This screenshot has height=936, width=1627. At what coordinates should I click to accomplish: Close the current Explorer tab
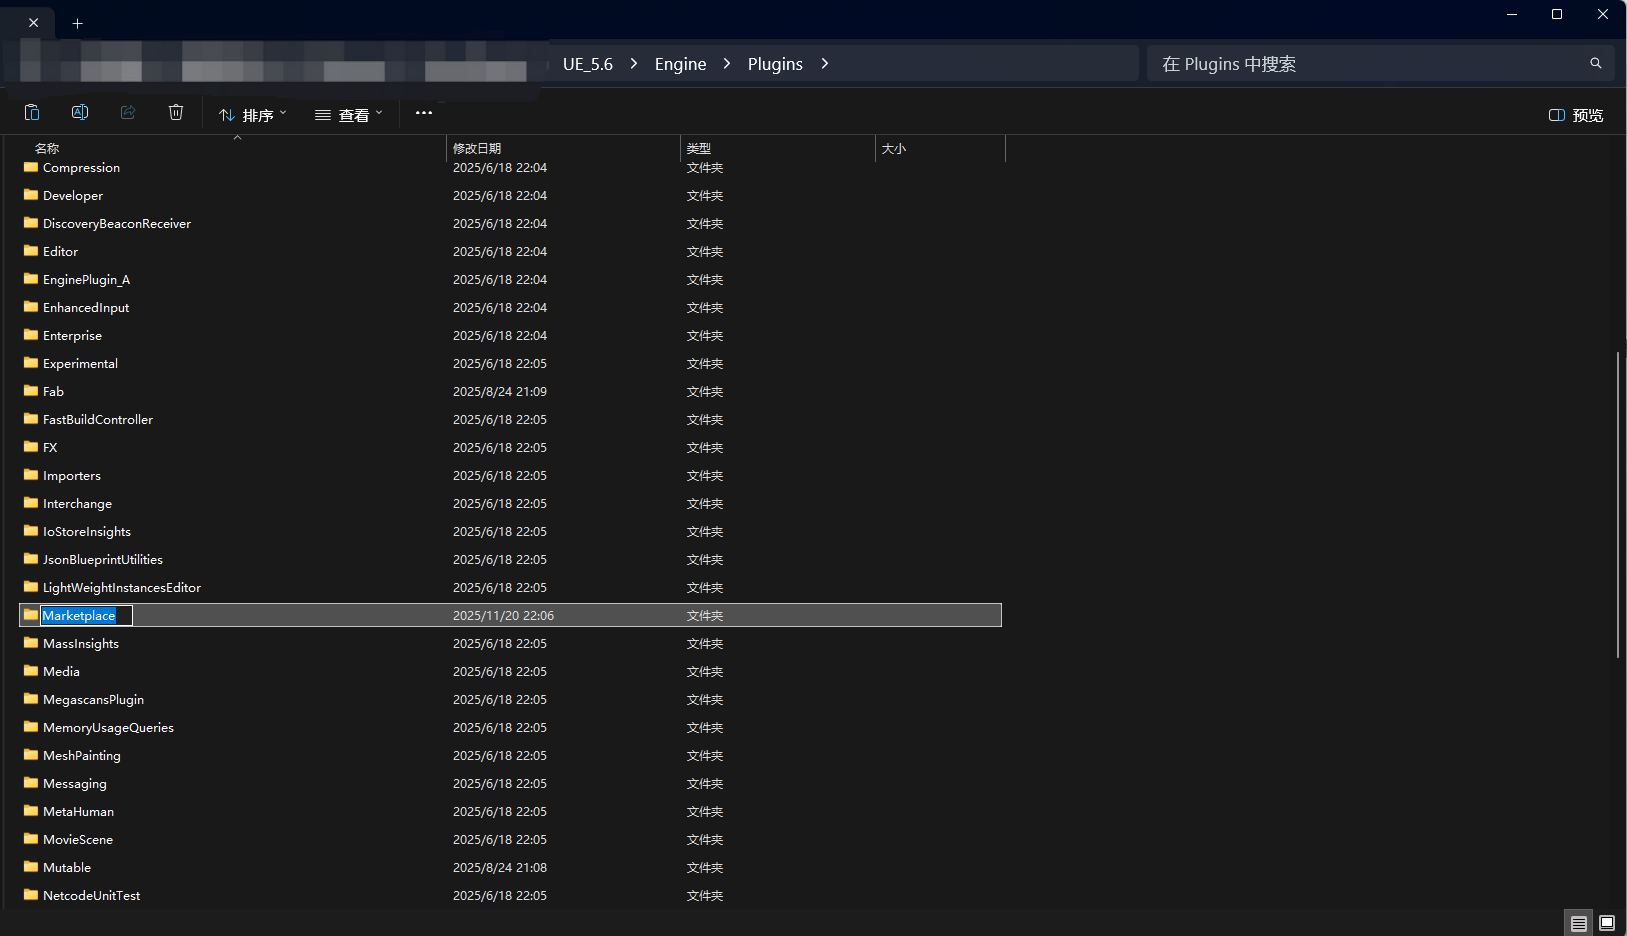tap(33, 23)
